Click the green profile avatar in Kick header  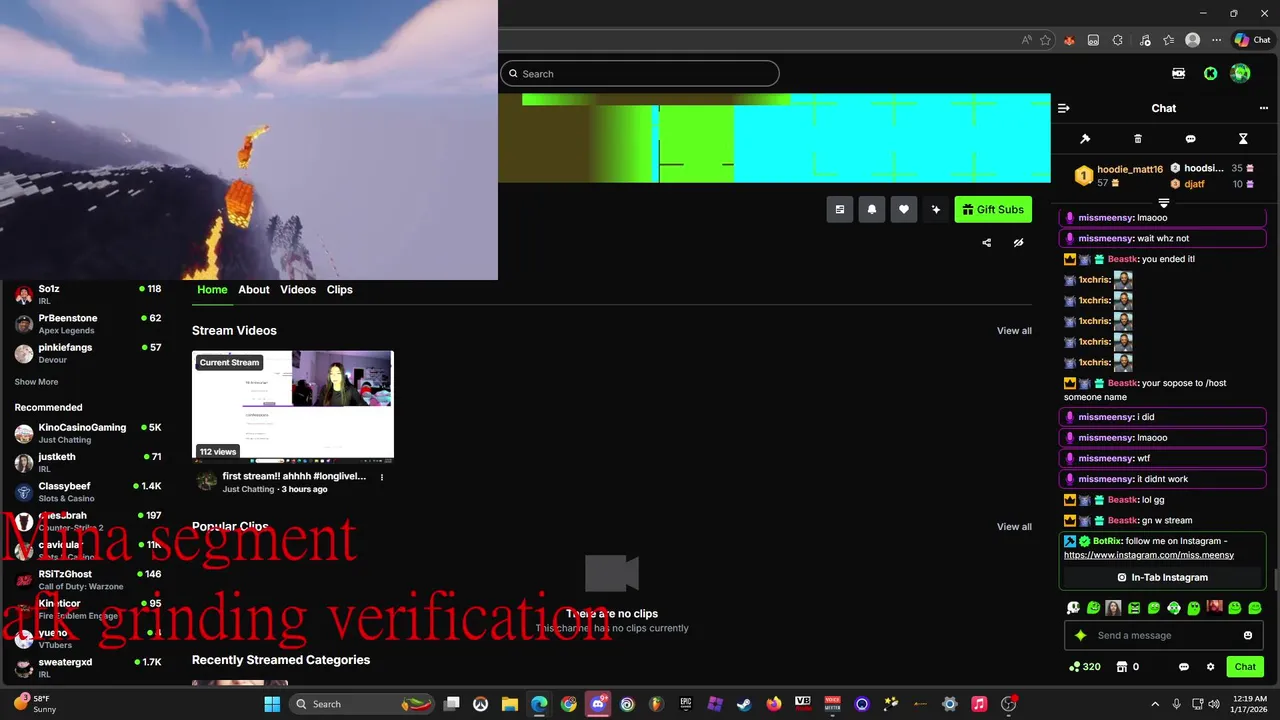pyautogui.click(x=1241, y=73)
